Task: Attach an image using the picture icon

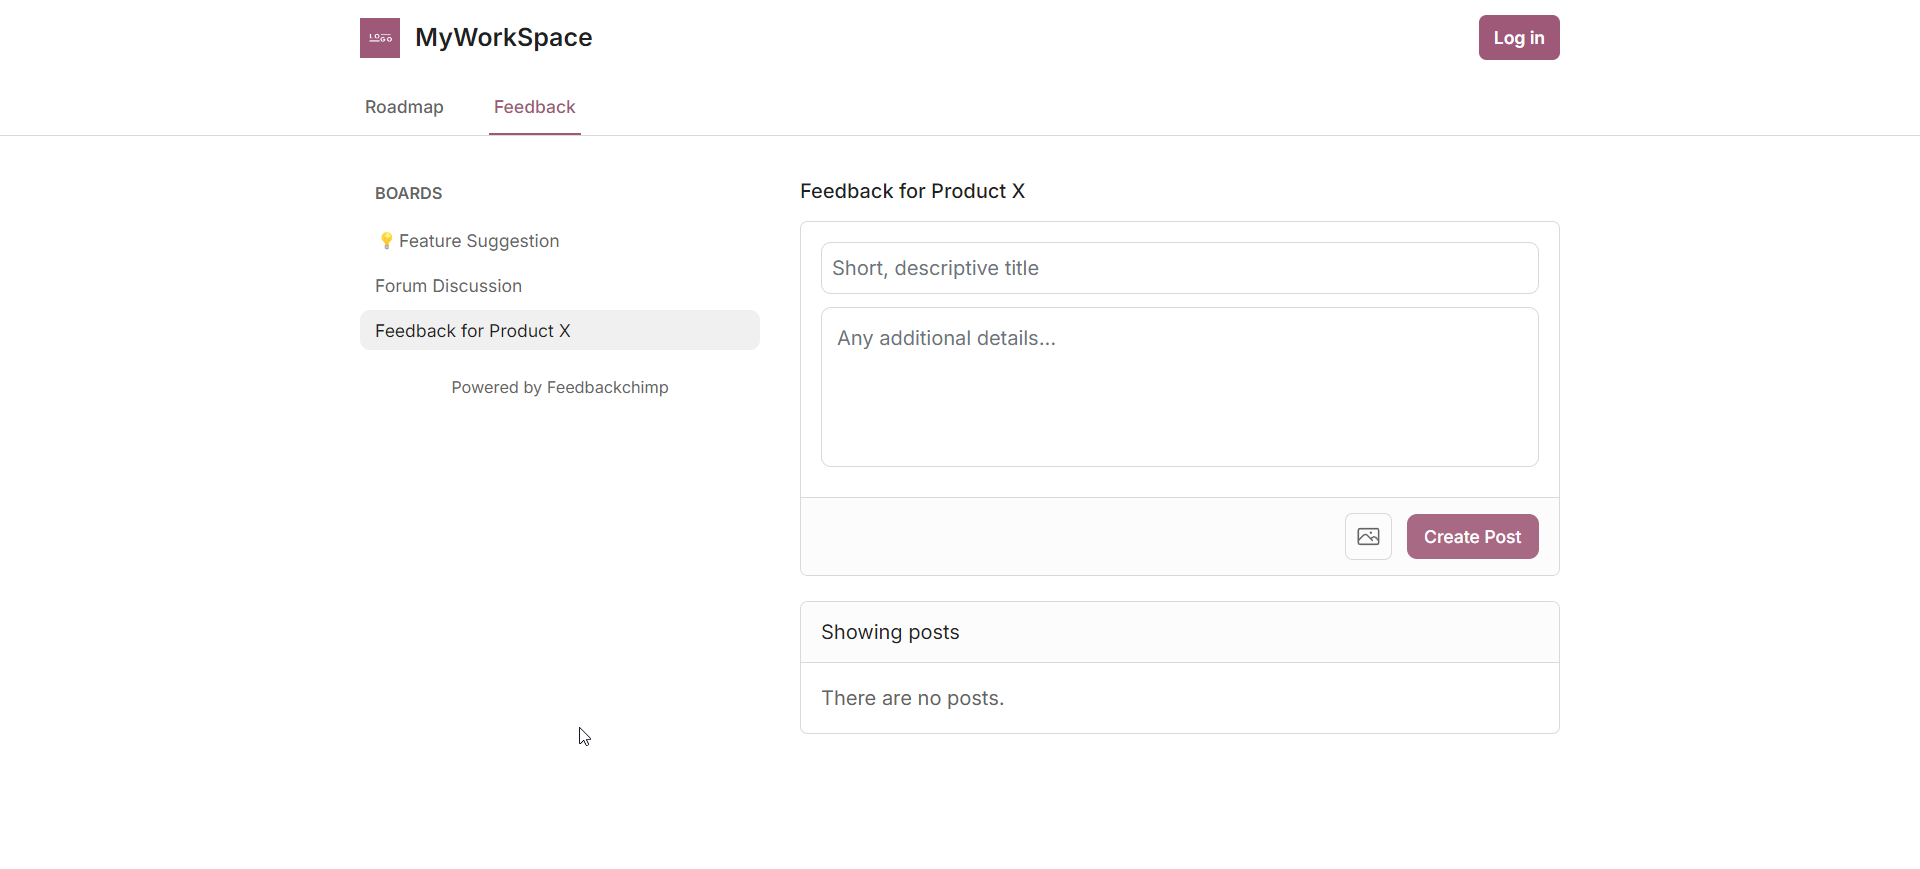Action: pyautogui.click(x=1368, y=537)
